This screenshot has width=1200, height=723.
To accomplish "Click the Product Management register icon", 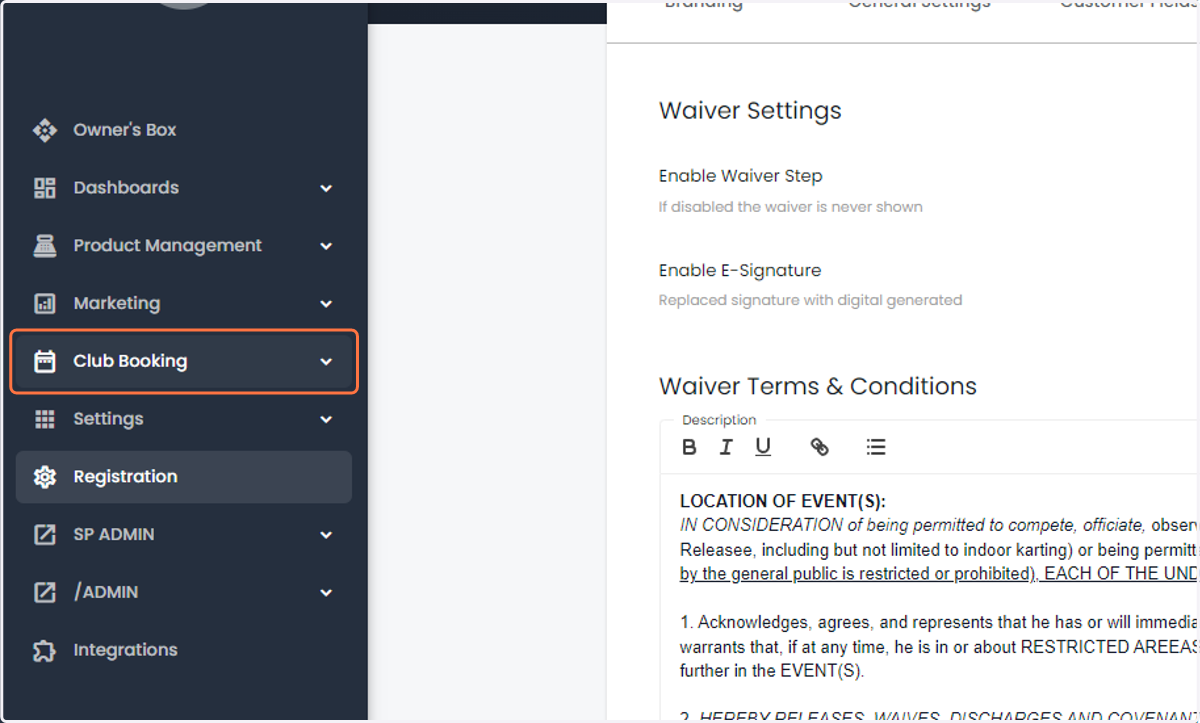I will click(x=44, y=246).
